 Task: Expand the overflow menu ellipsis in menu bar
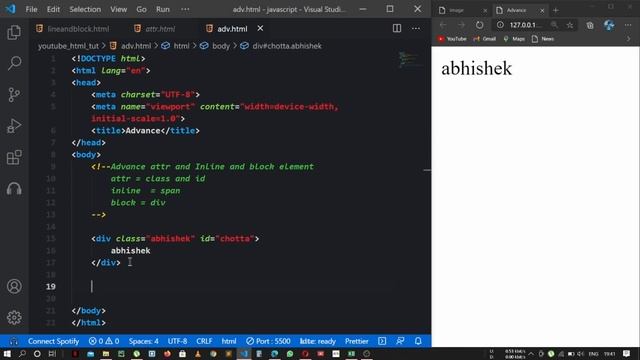click(185, 9)
